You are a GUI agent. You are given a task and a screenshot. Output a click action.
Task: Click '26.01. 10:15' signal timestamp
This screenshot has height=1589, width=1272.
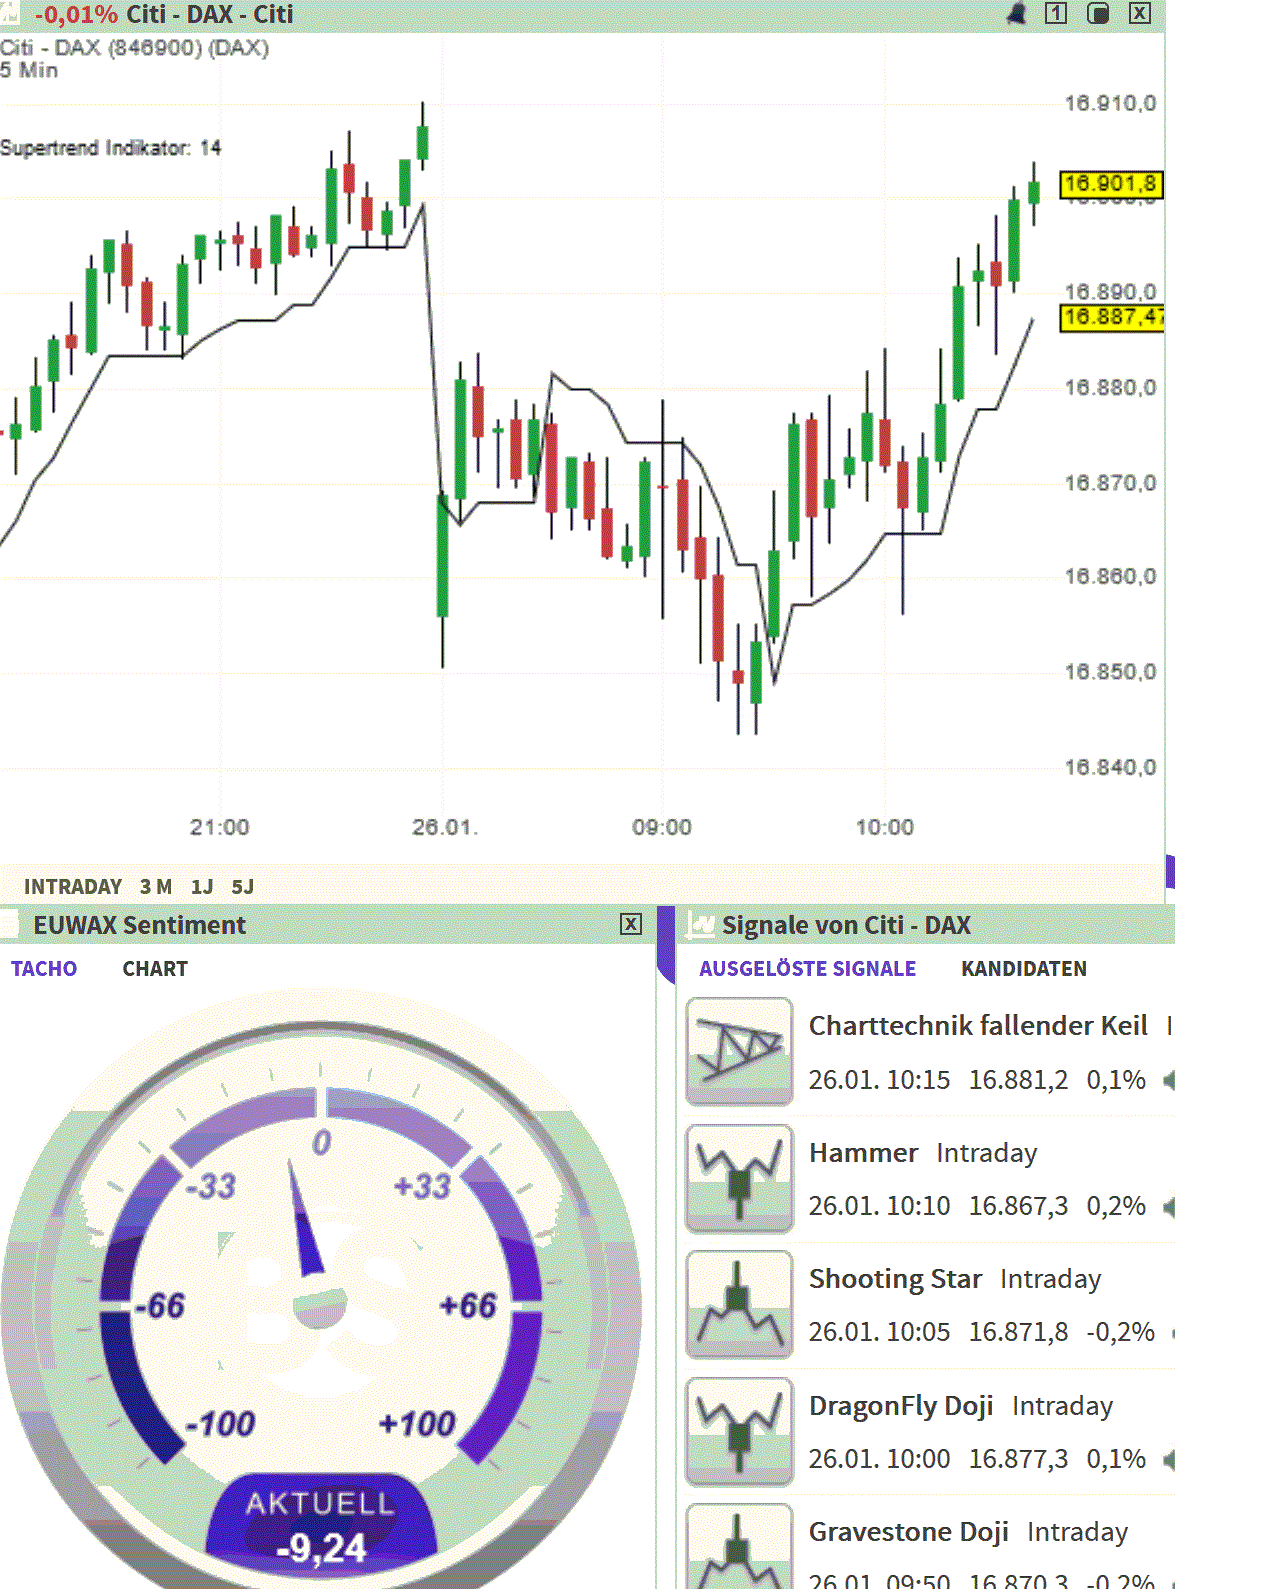point(879,1080)
